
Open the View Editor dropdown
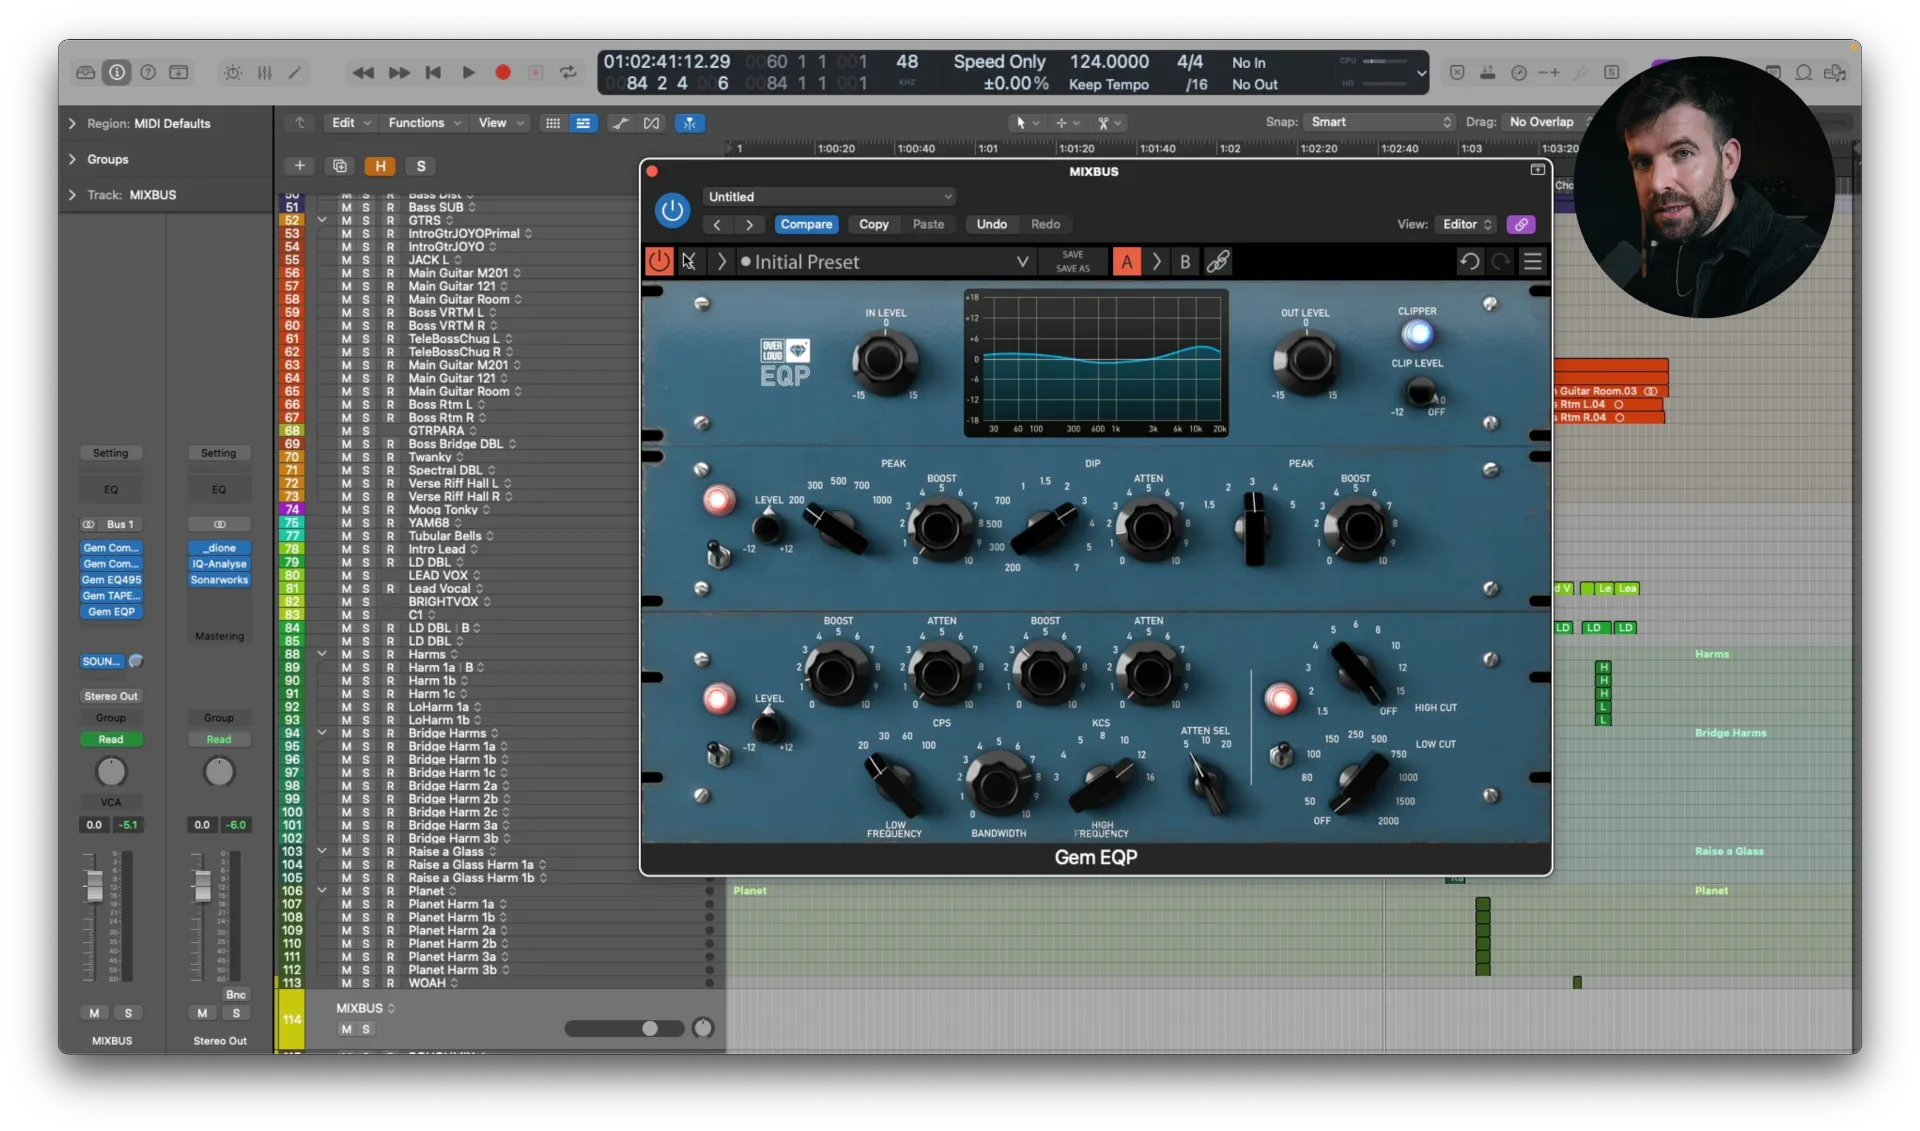(1467, 224)
